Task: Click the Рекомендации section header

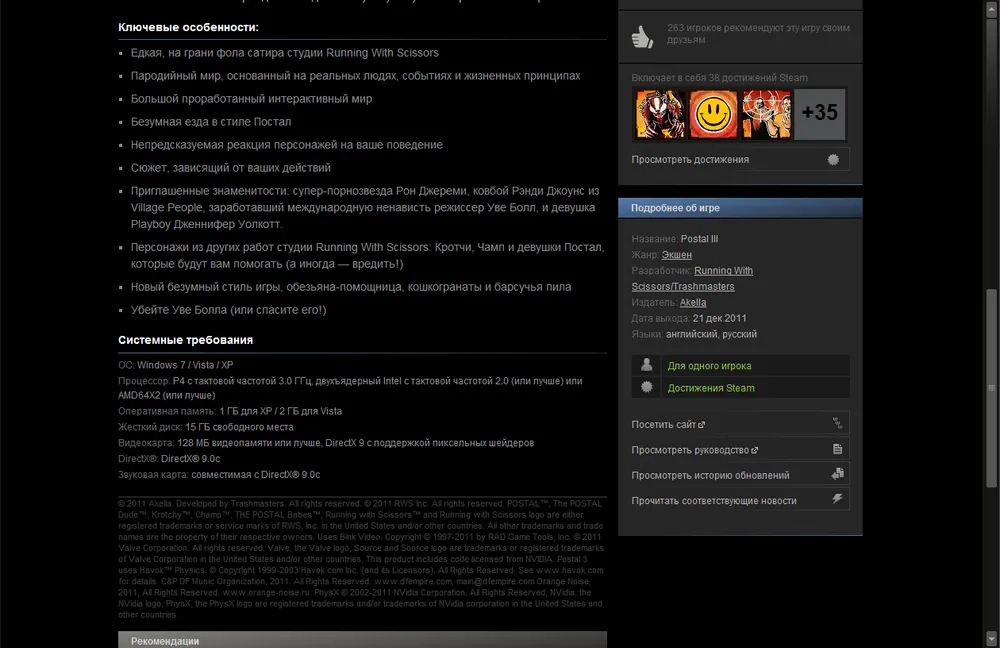Action: 362,640
